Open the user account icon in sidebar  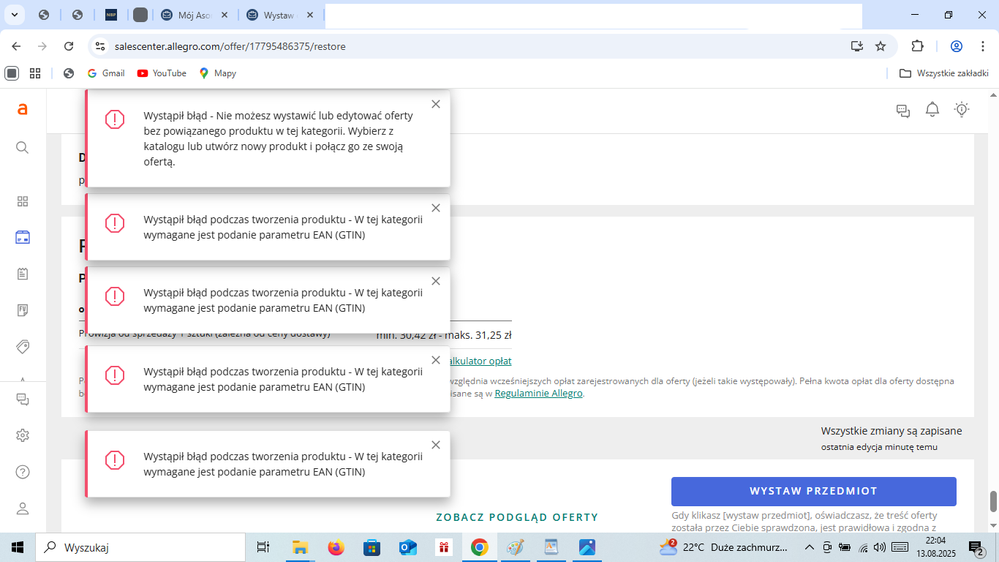(22, 508)
